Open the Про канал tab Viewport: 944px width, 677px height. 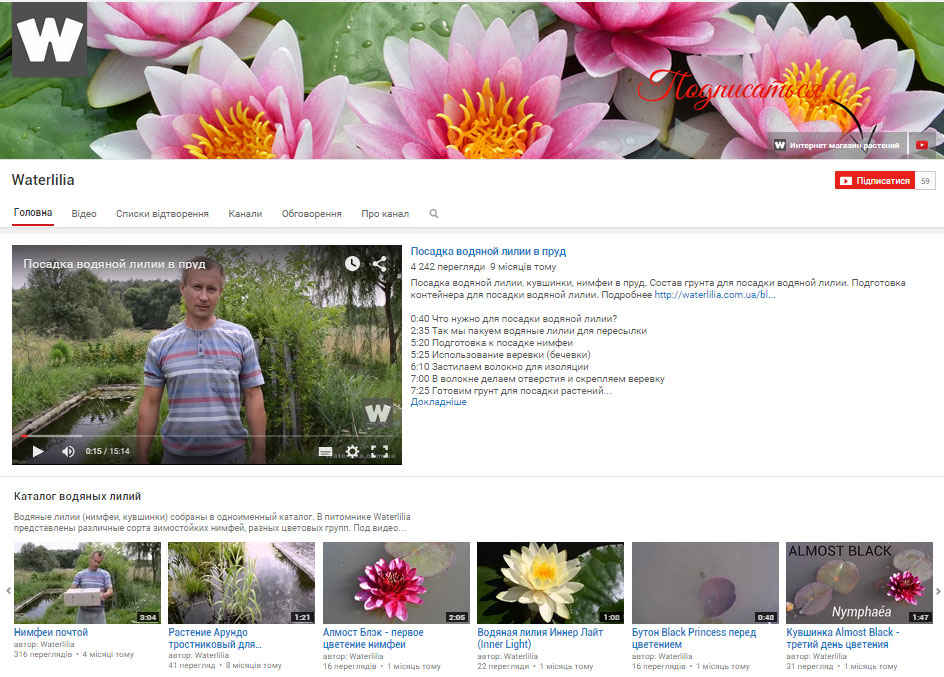[x=385, y=214]
